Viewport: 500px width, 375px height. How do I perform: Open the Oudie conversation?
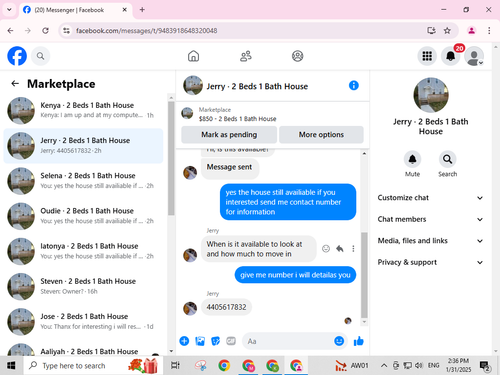click(83, 216)
